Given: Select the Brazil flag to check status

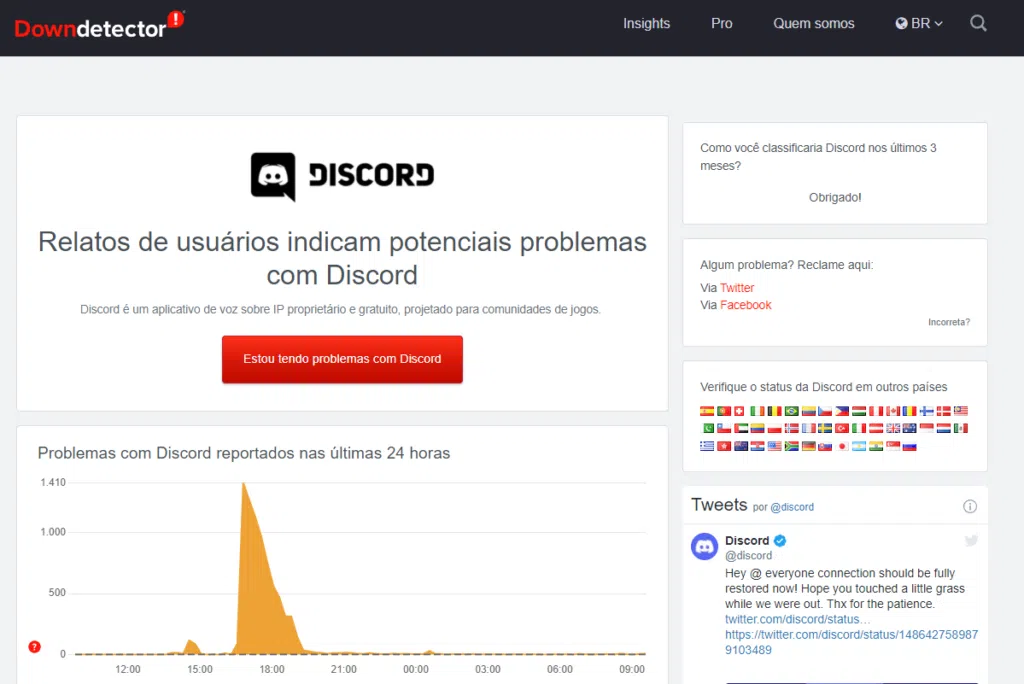Looking at the screenshot, I should [790, 410].
